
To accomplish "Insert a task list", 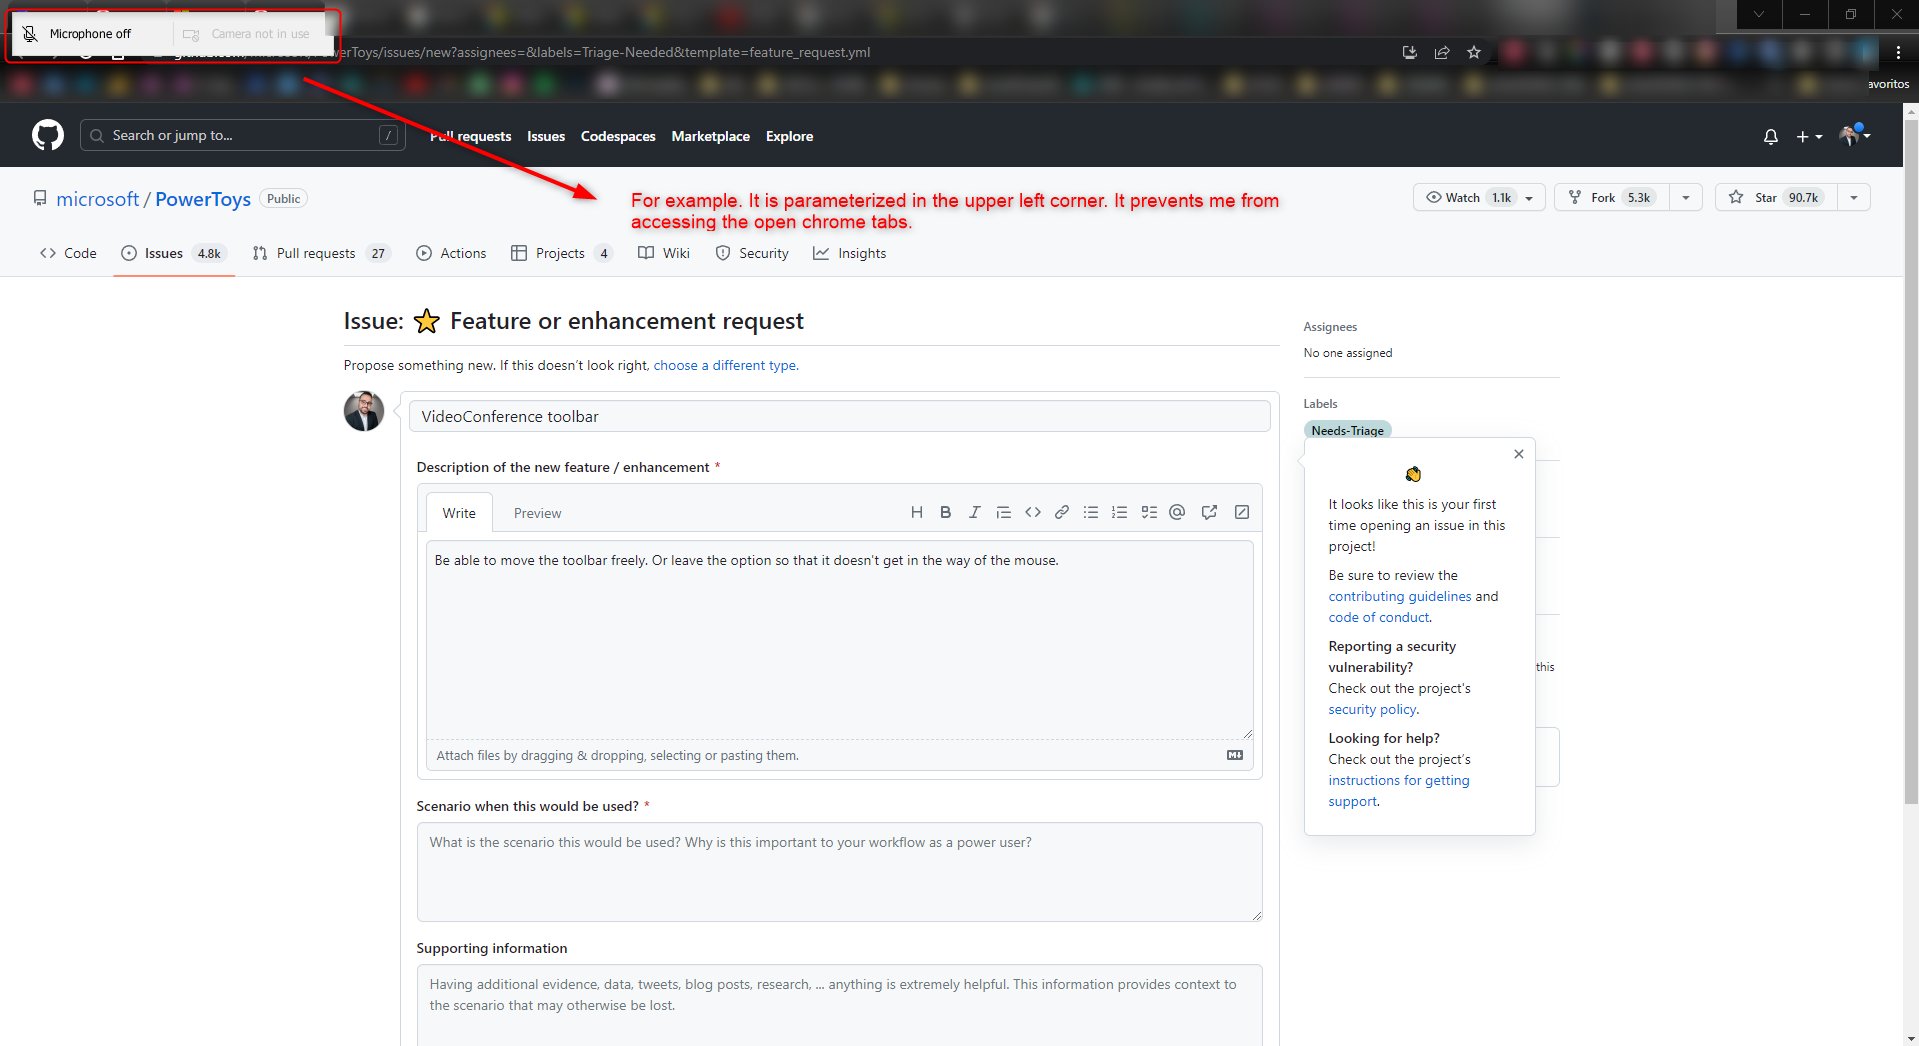I will click(x=1148, y=511).
